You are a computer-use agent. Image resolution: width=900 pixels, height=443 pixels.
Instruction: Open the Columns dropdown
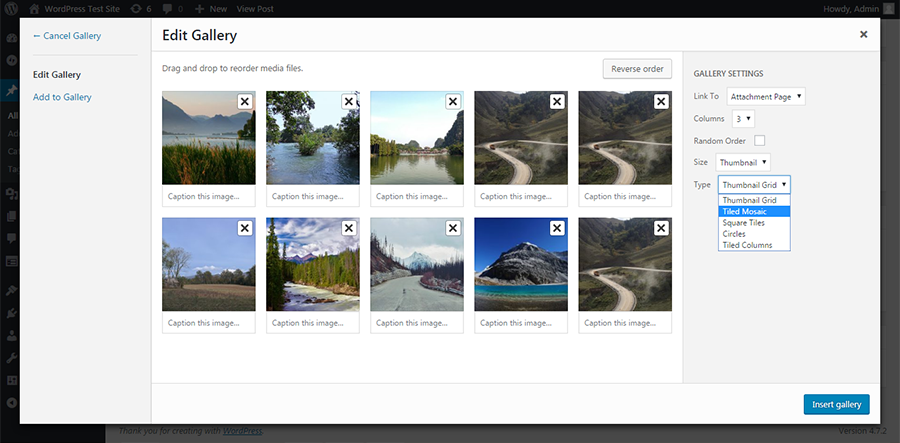(743, 119)
